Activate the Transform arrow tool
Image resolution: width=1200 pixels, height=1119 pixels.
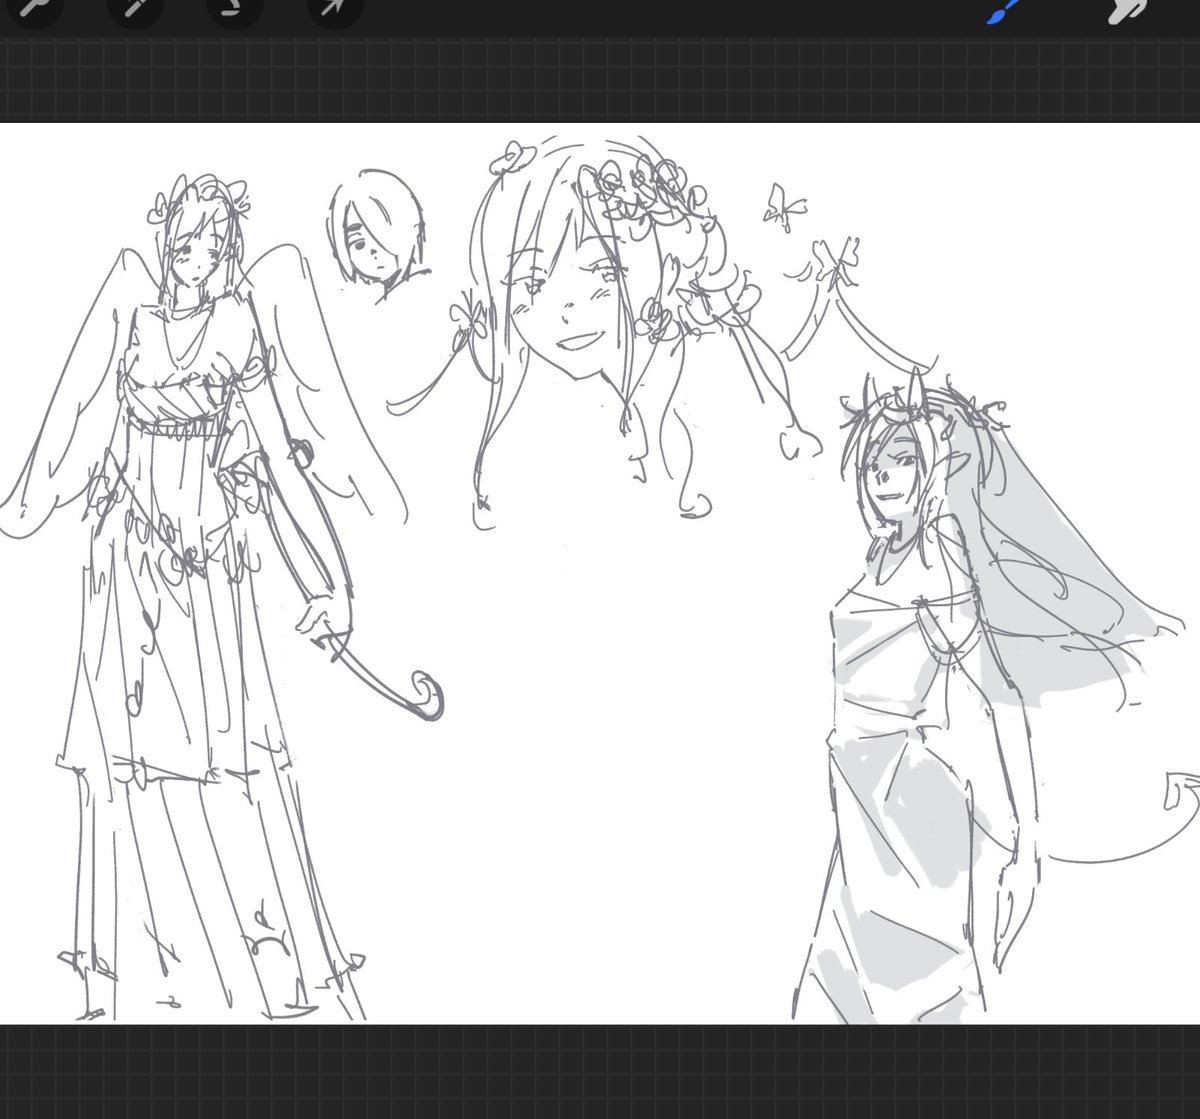coord(333,9)
